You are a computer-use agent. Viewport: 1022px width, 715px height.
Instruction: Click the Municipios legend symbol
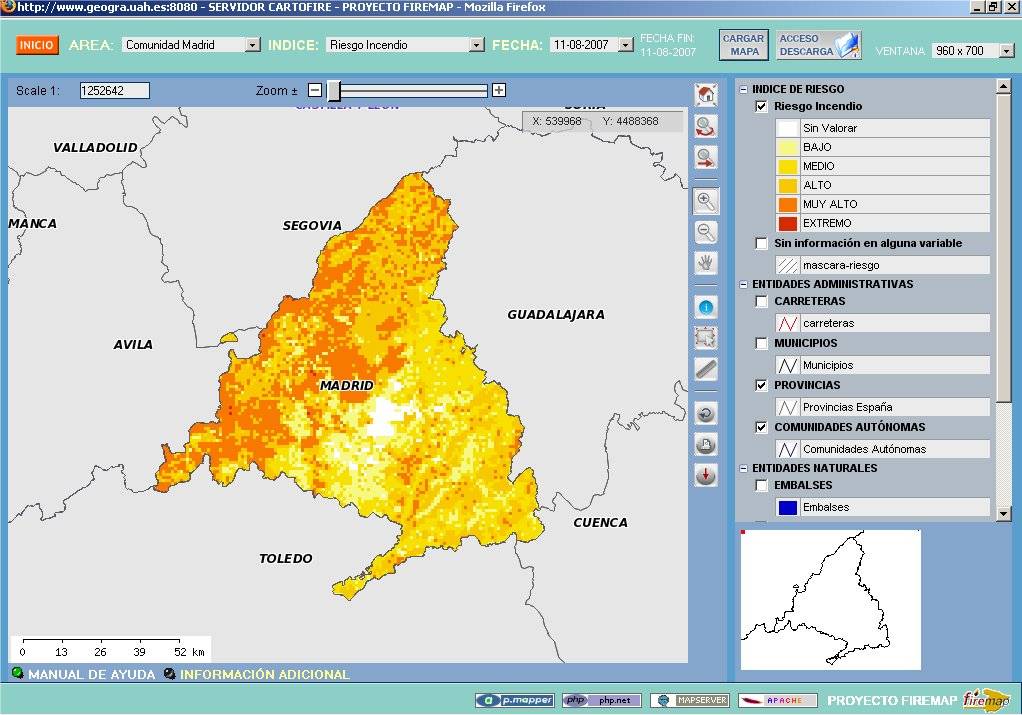[x=787, y=365]
